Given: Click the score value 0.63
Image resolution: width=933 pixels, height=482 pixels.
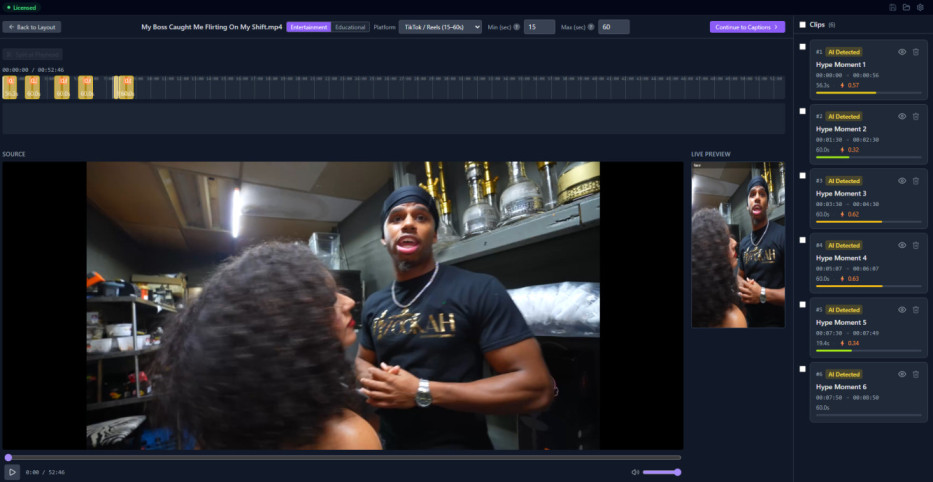Looking at the screenshot, I should pos(853,278).
